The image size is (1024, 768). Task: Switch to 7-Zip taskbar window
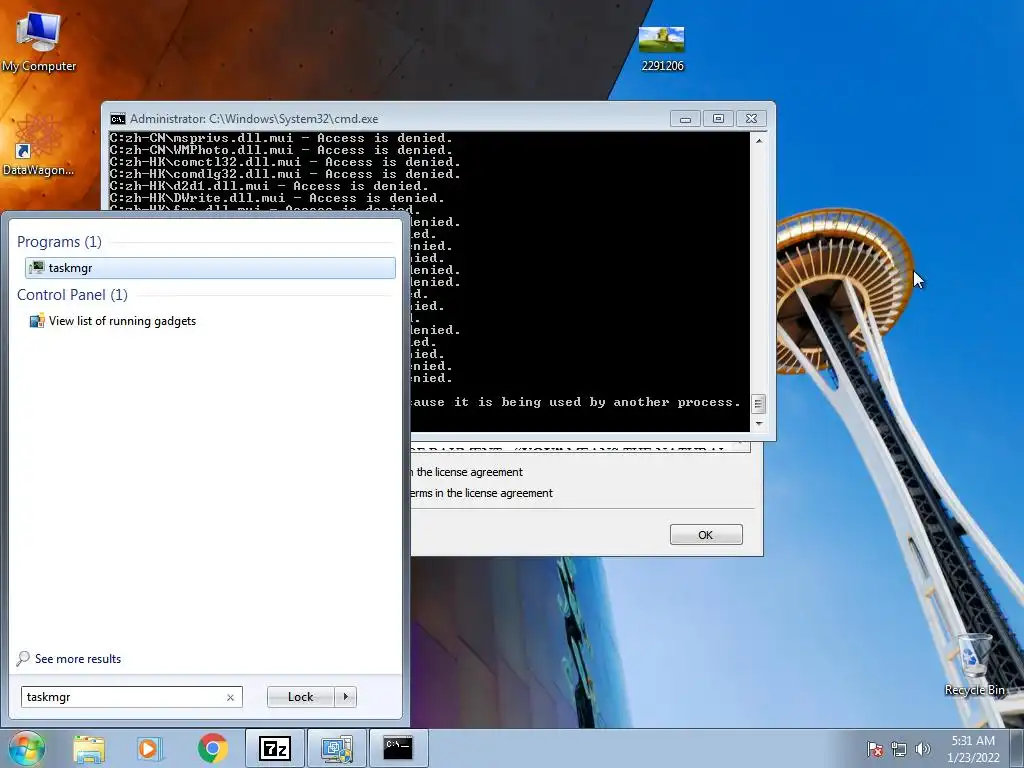pos(274,748)
